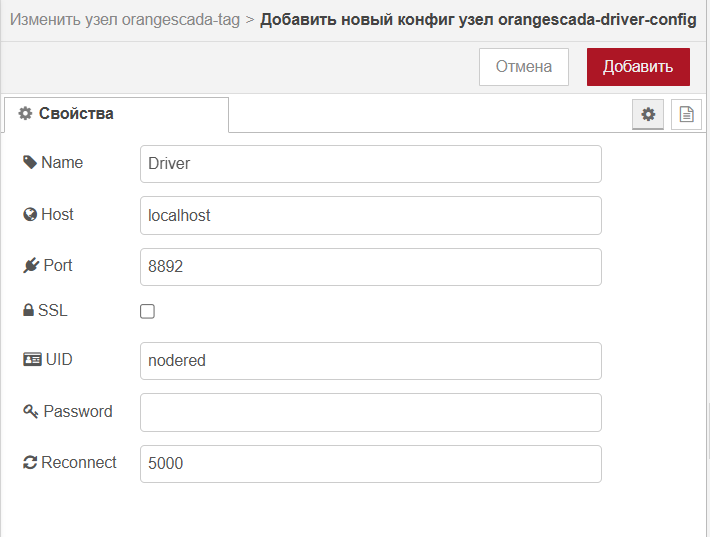Focus the Name field containing Driver

pos(371,164)
